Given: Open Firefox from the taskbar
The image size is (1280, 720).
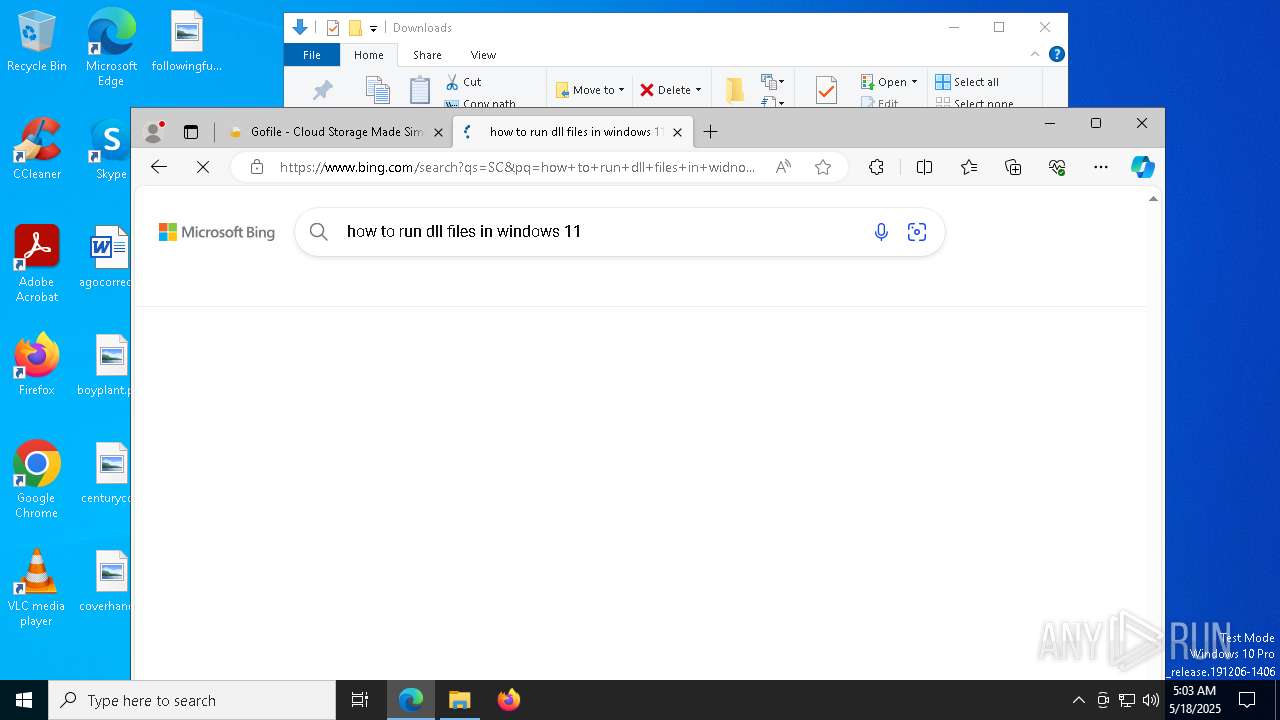Looking at the screenshot, I should [x=508, y=700].
